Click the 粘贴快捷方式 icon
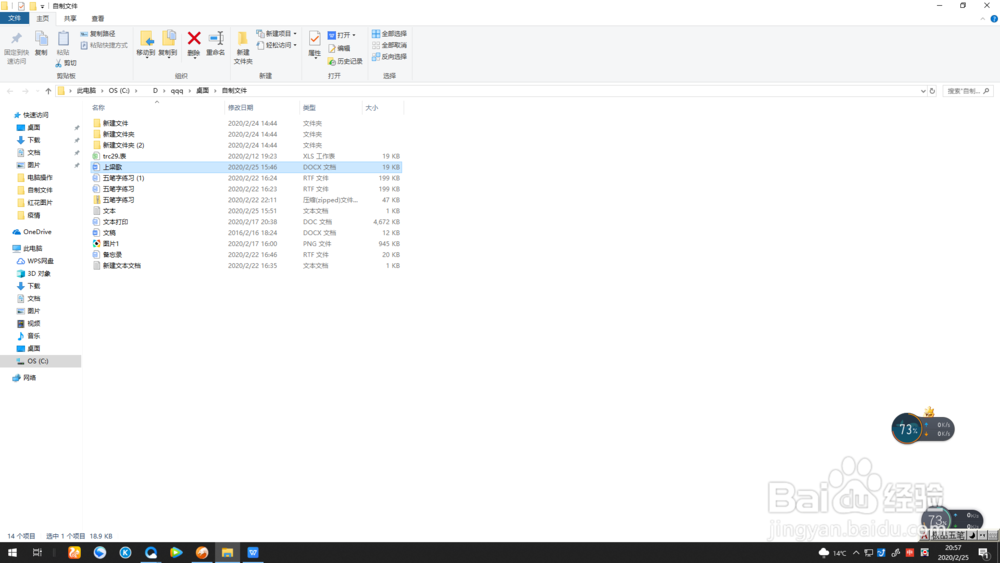Screen dimensions: 1000x563 pyautogui.click(x=84, y=45)
